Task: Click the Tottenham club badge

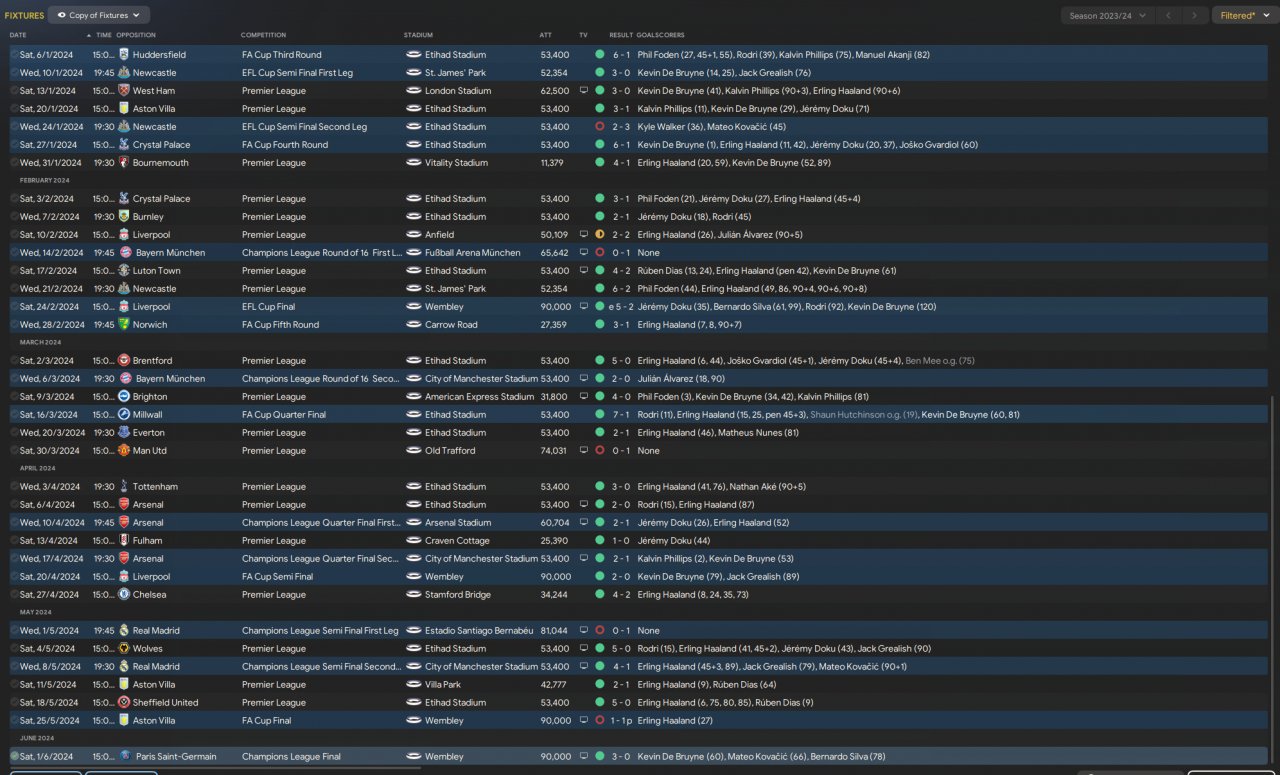Action: (x=124, y=487)
